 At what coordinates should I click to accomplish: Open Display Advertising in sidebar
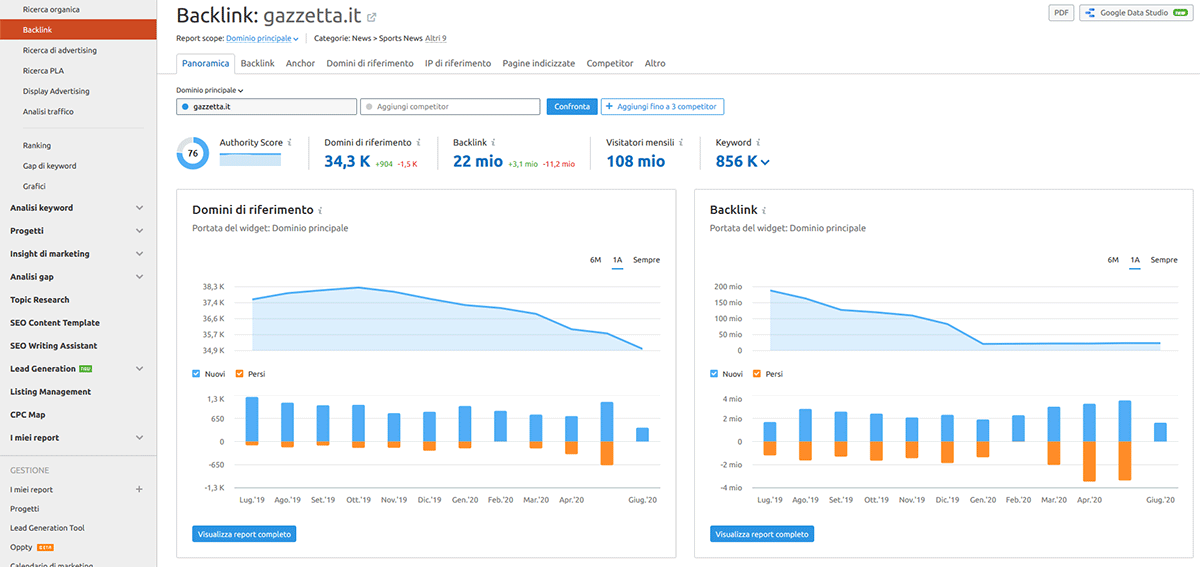pos(56,91)
